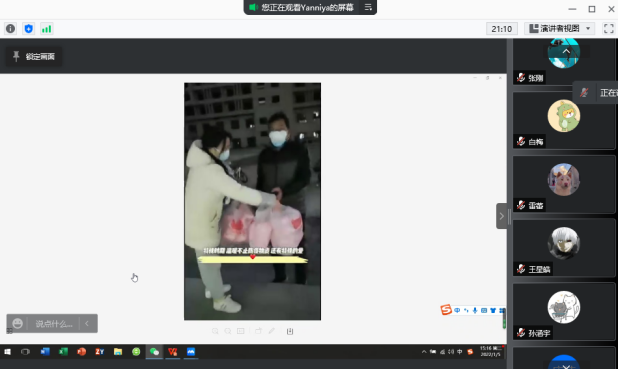Click the muted mic icon beside 白梅

(x=521, y=142)
